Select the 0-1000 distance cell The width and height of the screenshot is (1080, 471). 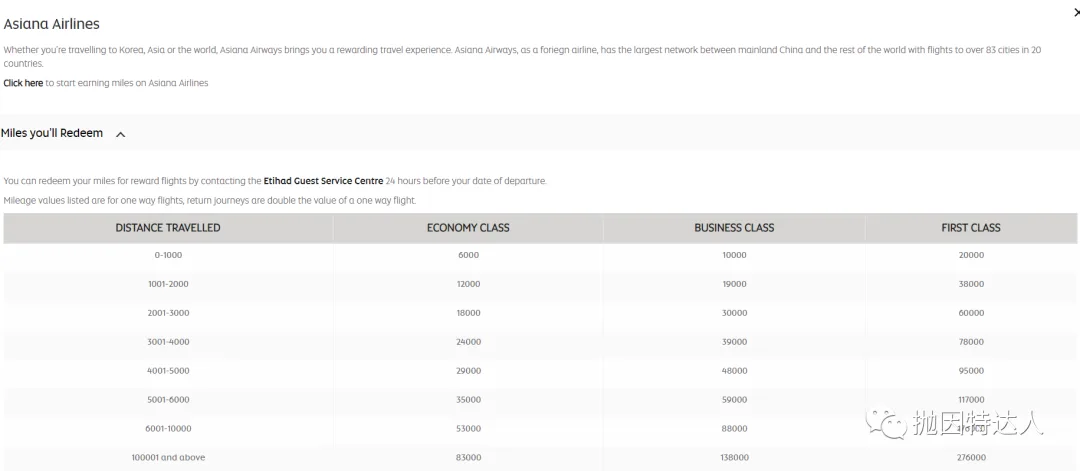click(x=168, y=255)
